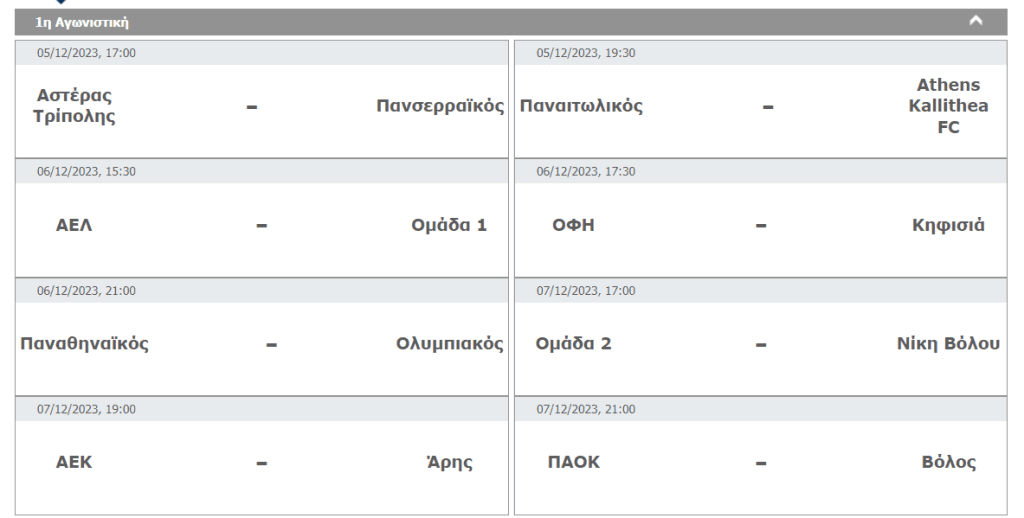Click Athens Kallithea FC team name
The height and width of the screenshot is (518, 1024).
[948, 106]
